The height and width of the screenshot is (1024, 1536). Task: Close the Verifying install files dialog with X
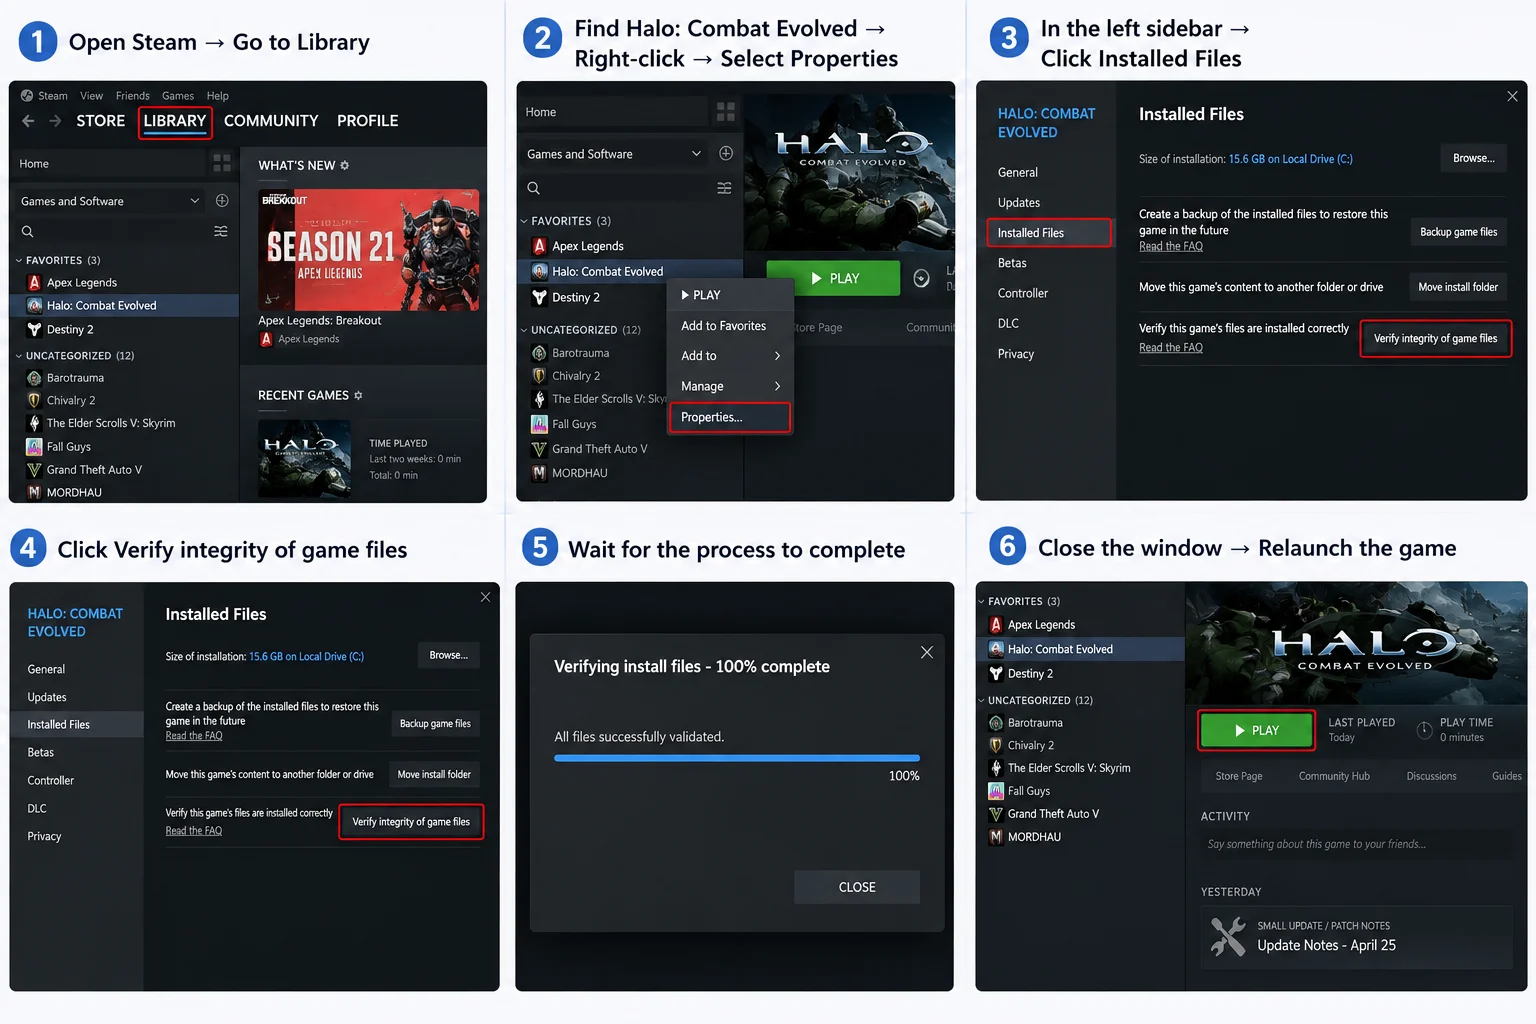(927, 652)
